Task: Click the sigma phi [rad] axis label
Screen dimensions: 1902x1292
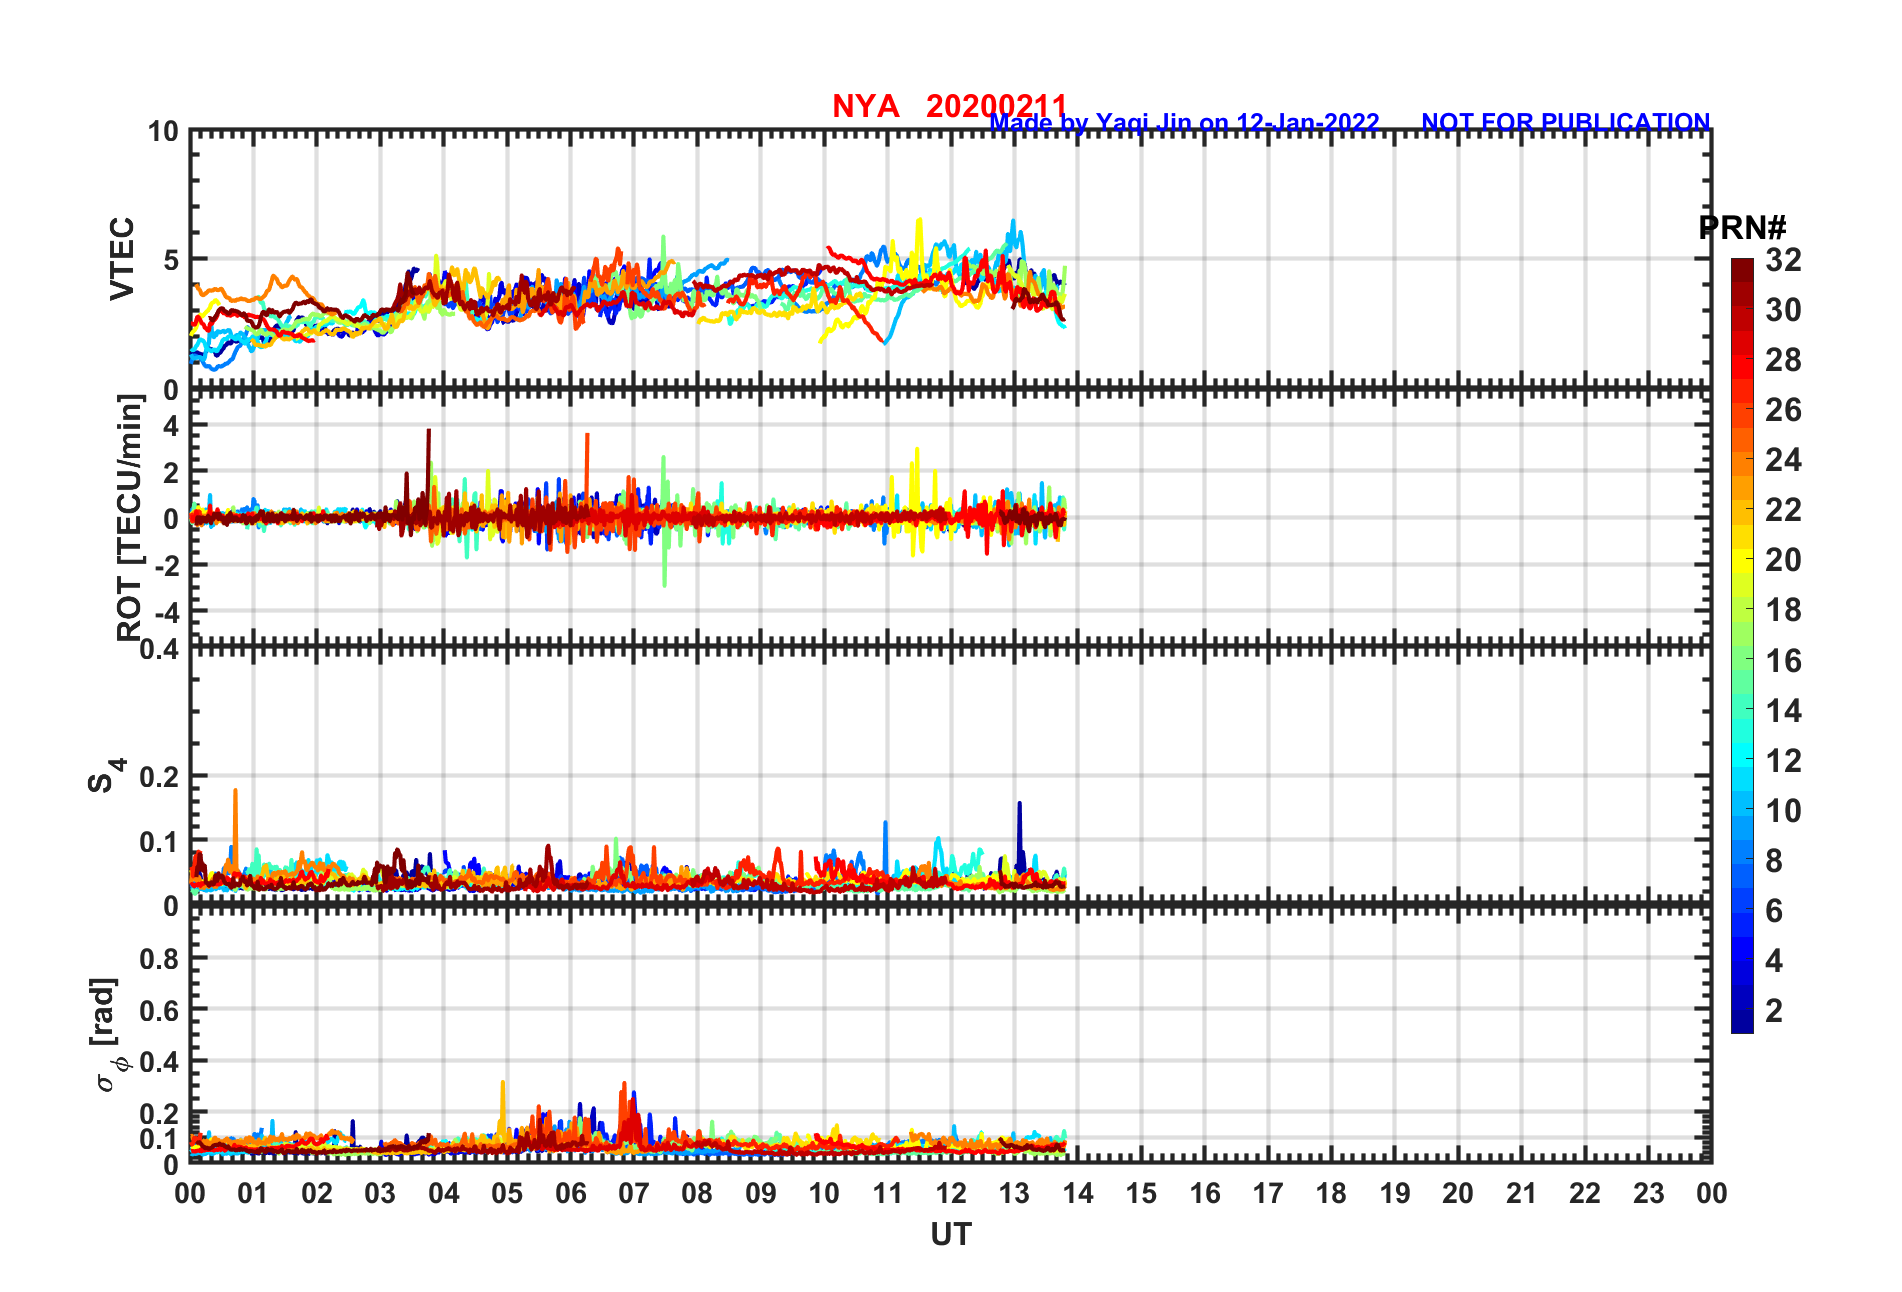Action: click(107, 1035)
